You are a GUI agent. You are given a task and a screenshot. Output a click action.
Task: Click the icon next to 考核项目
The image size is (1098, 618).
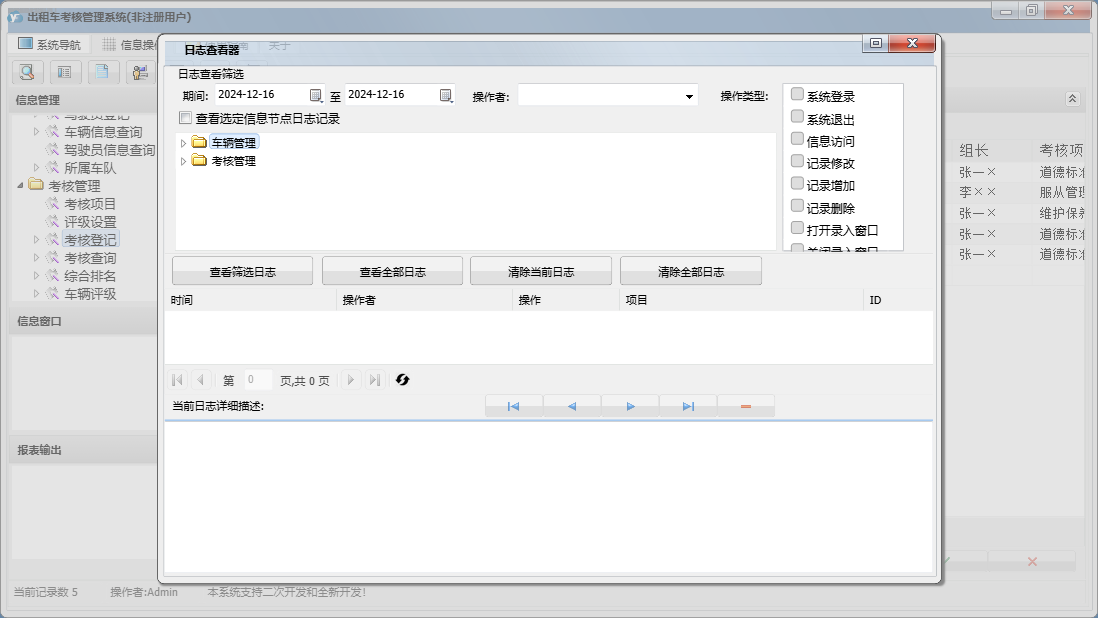tap(53, 204)
